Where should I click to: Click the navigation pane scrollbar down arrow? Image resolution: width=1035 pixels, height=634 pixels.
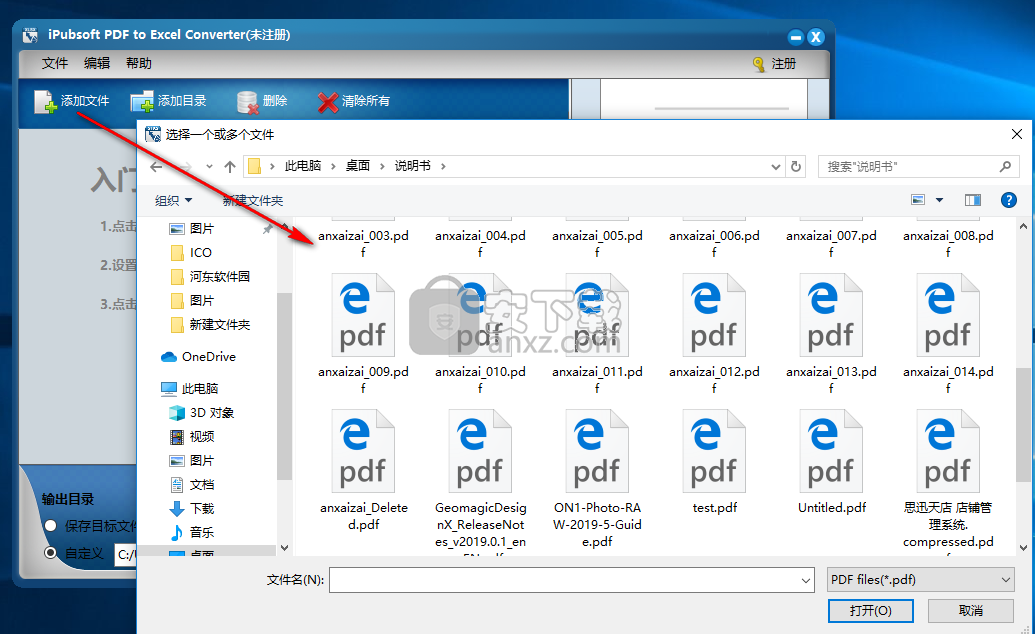(284, 547)
